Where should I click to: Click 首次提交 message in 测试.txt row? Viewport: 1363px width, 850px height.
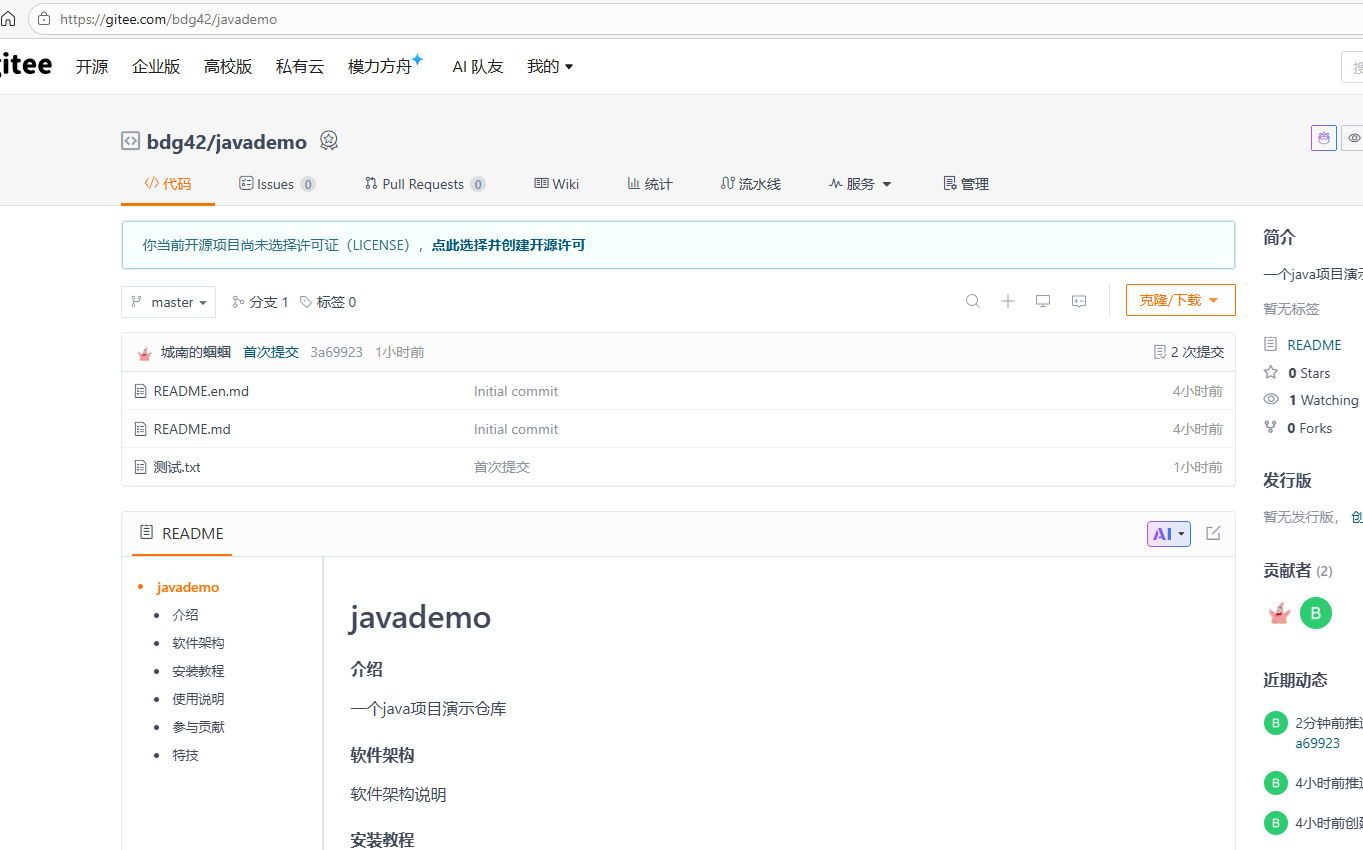[502, 467]
